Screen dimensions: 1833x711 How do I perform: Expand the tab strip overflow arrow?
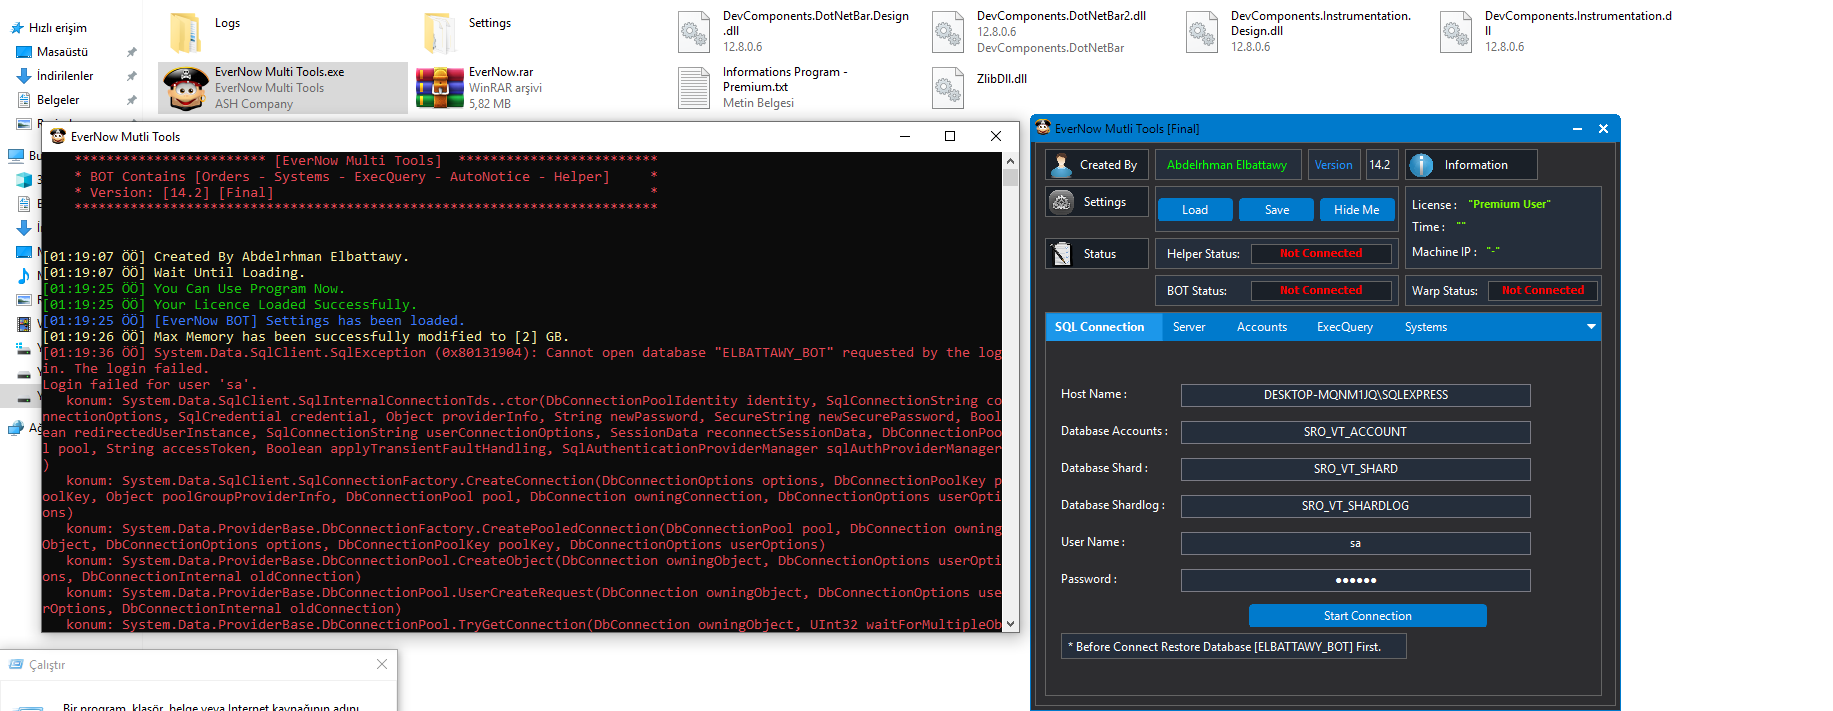(1590, 327)
